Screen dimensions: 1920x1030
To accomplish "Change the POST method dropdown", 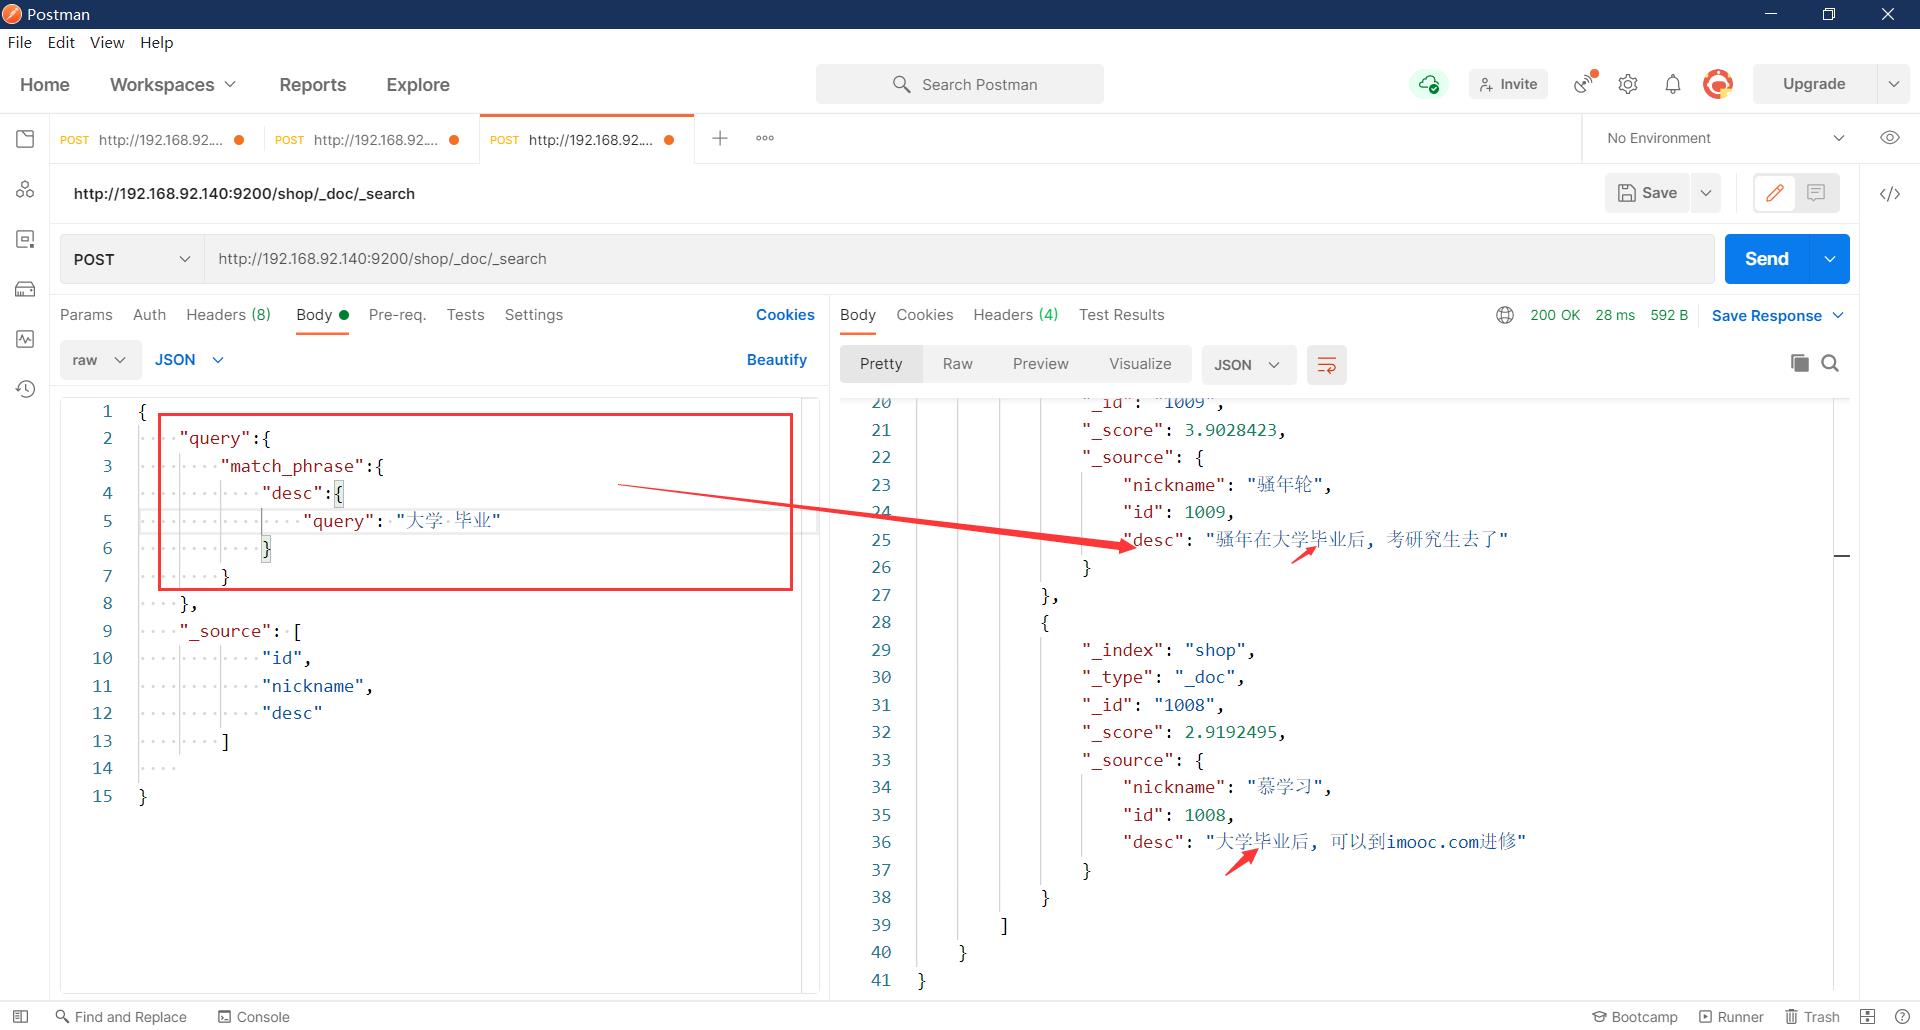I will tap(131, 259).
